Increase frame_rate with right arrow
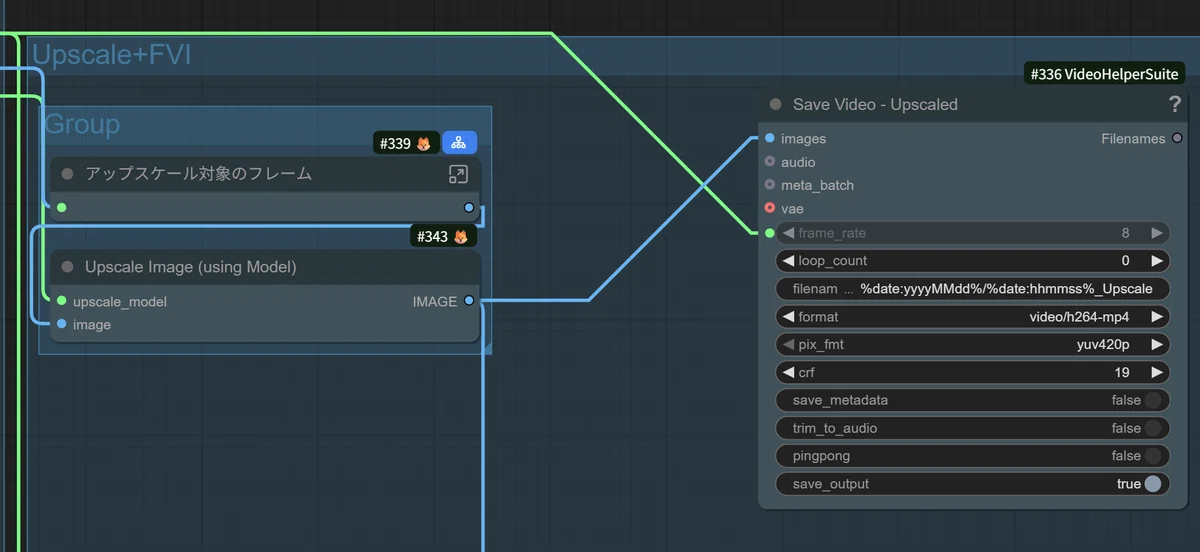This screenshot has height=552, width=1200. (1157, 233)
